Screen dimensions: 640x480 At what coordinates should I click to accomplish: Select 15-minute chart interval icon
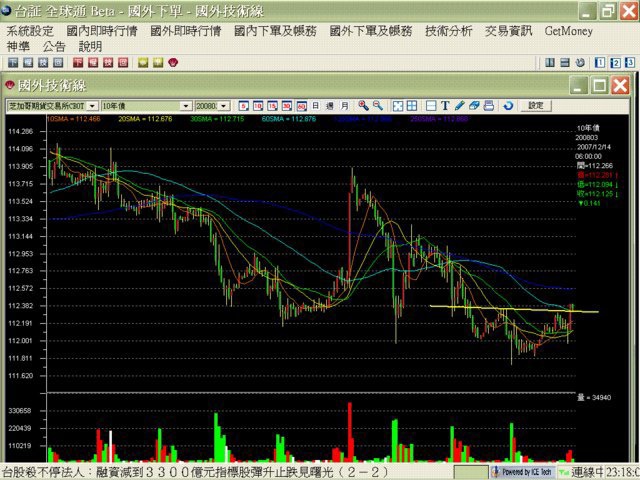[x=272, y=106]
